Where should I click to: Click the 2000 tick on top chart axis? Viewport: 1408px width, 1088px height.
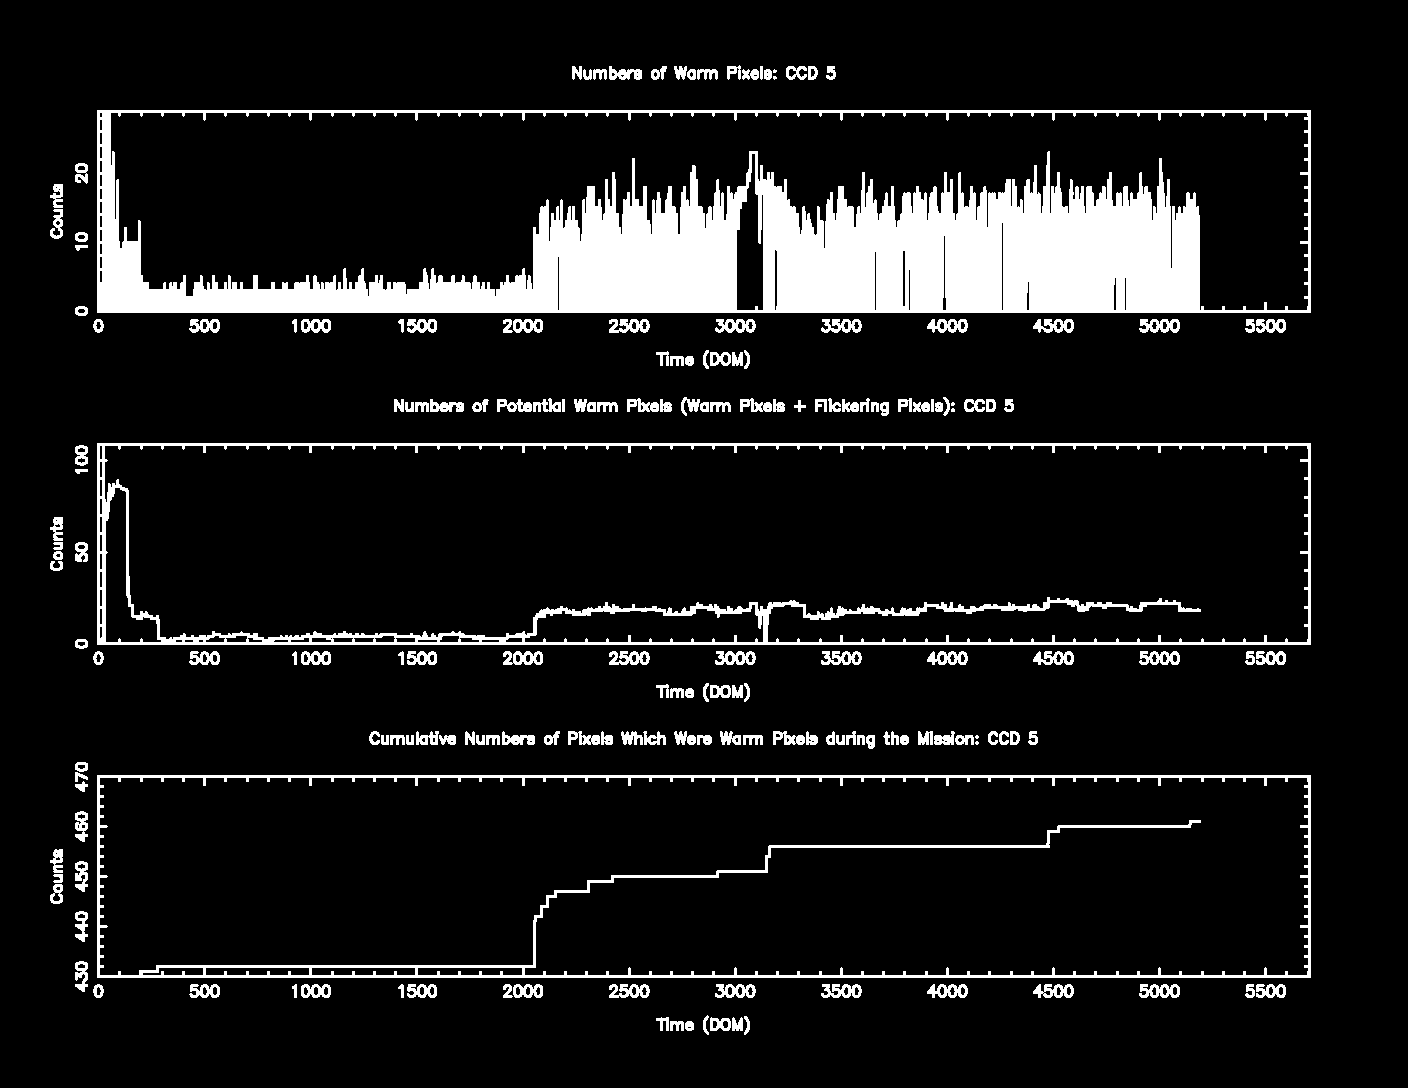(x=523, y=326)
